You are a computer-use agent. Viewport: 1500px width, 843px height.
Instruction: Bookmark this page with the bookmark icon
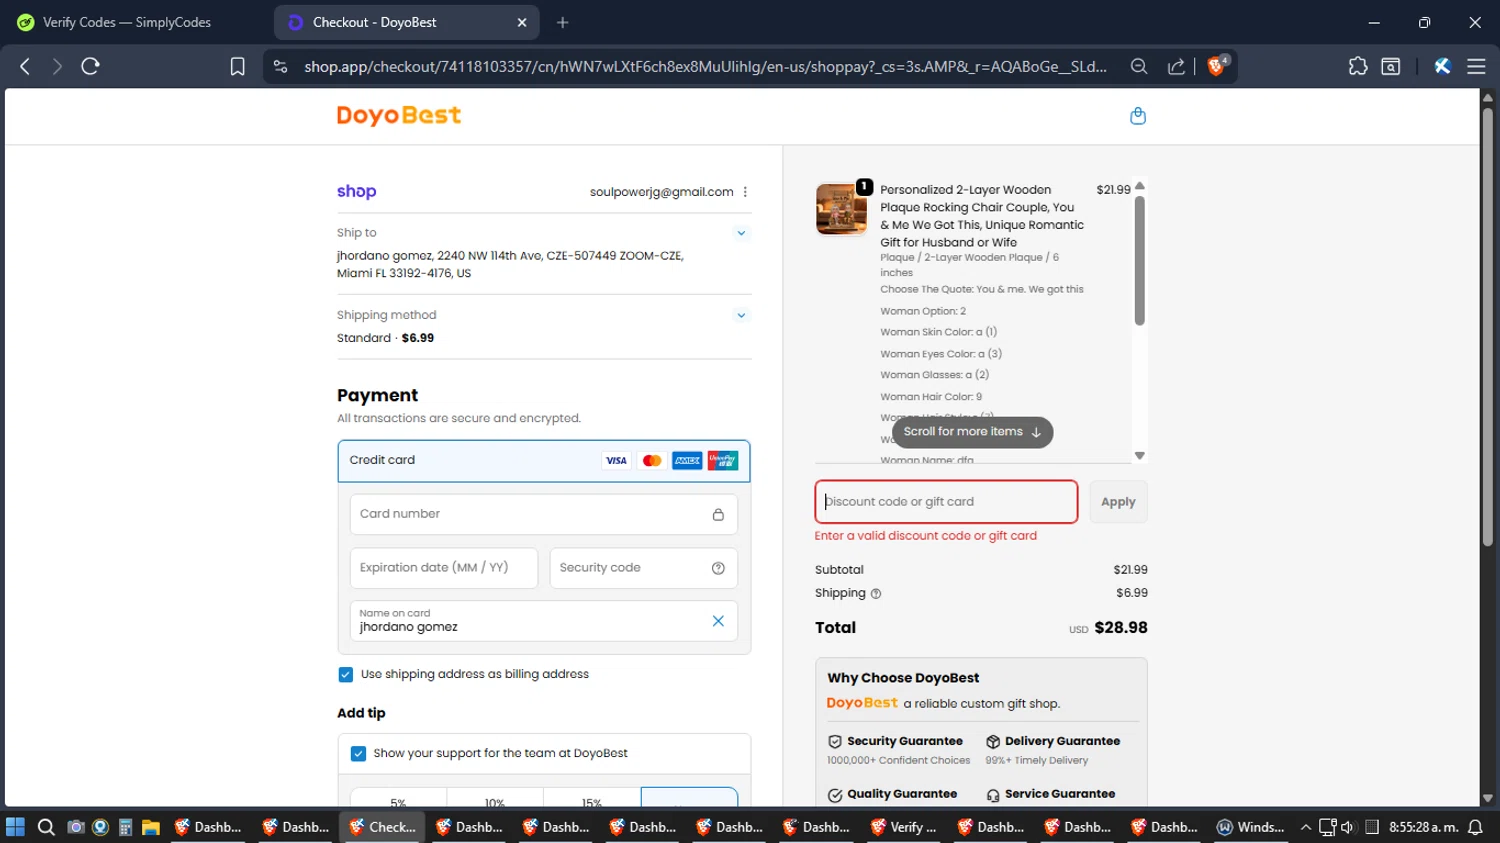(237, 66)
